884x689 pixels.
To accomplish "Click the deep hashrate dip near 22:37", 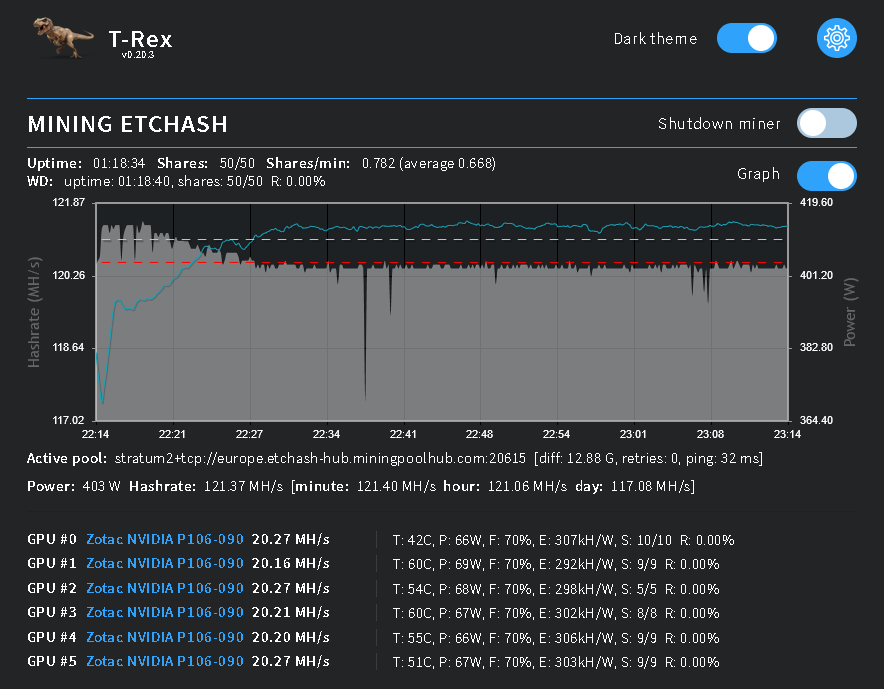I will (365, 338).
